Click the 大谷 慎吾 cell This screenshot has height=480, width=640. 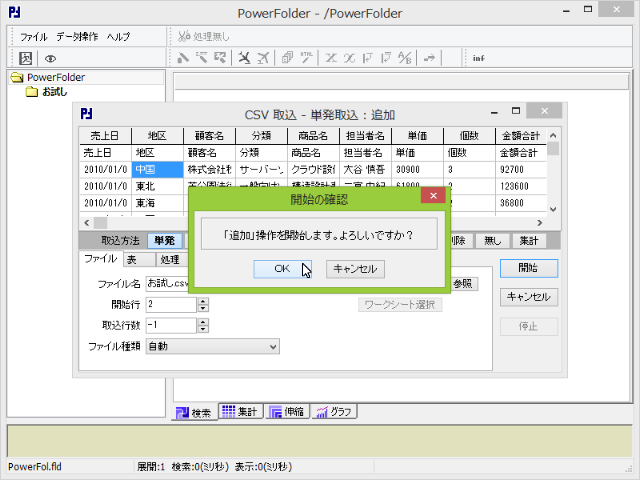[x=365, y=169]
